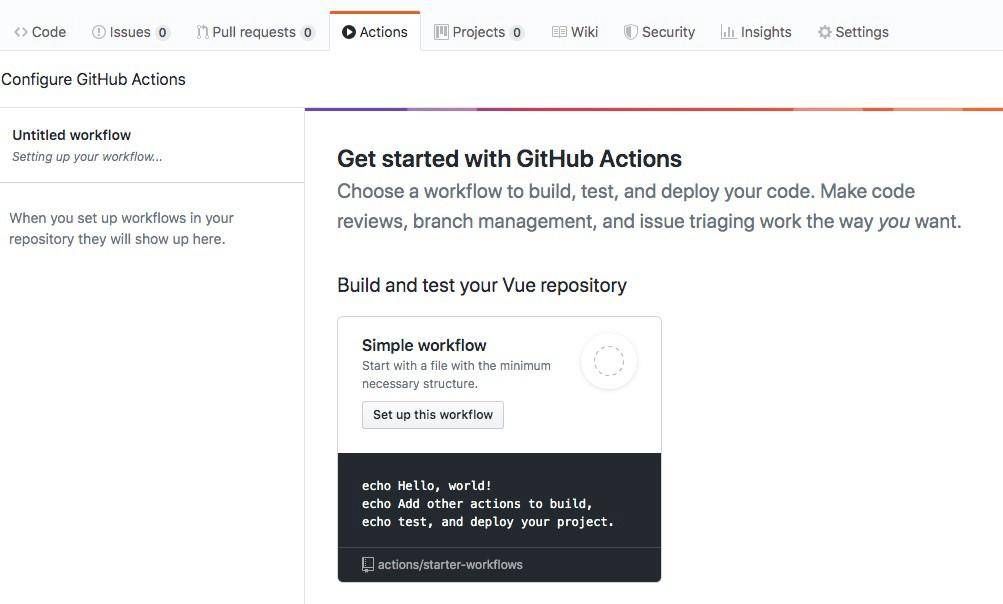Click the Issues count badge
This screenshot has width=1003, height=604.
point(162,33)
